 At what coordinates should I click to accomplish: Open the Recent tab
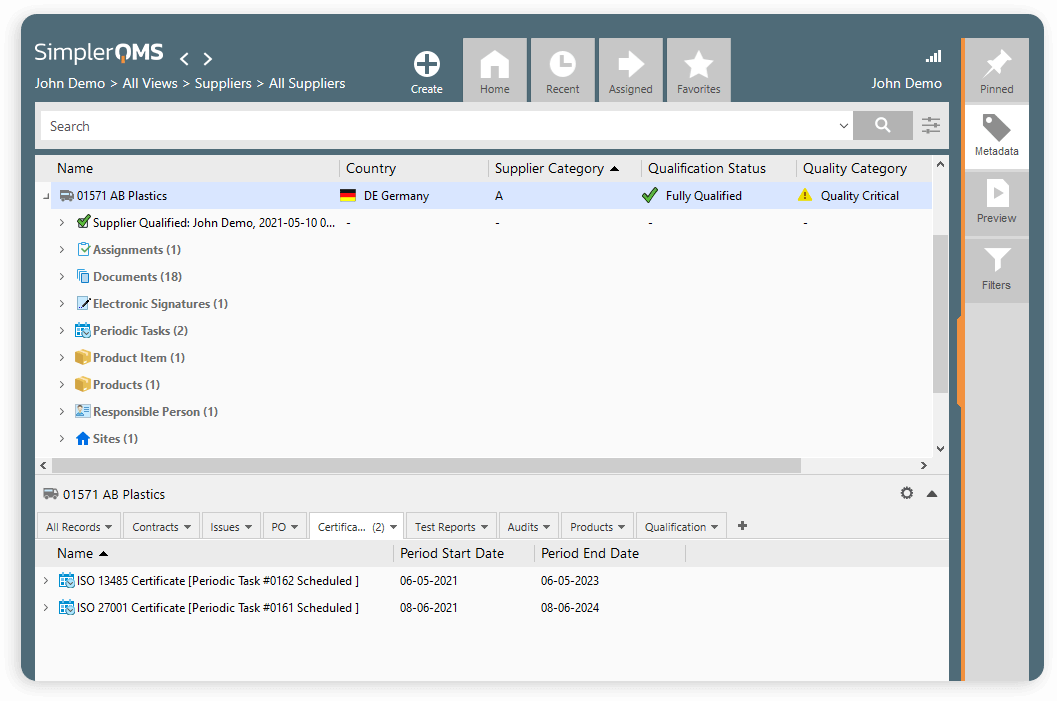(563, 70)
